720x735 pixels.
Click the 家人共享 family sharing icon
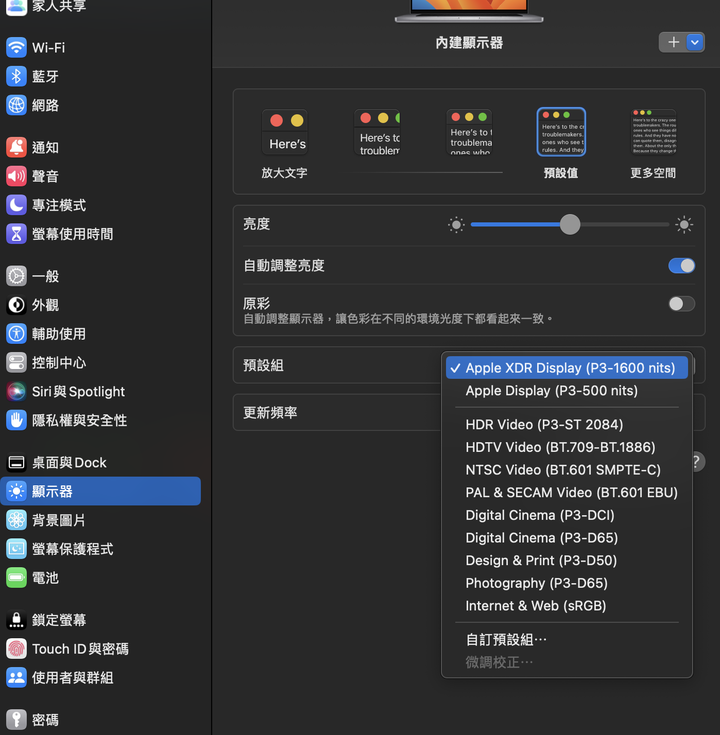[16, 7]
